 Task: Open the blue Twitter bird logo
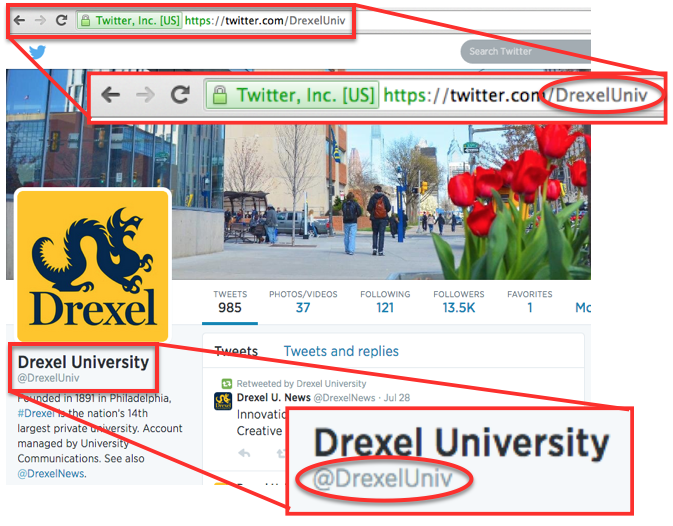coord(37,52)
